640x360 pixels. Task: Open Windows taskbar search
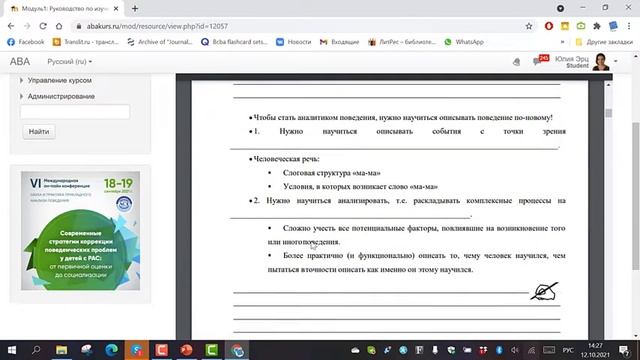[36, 350]
